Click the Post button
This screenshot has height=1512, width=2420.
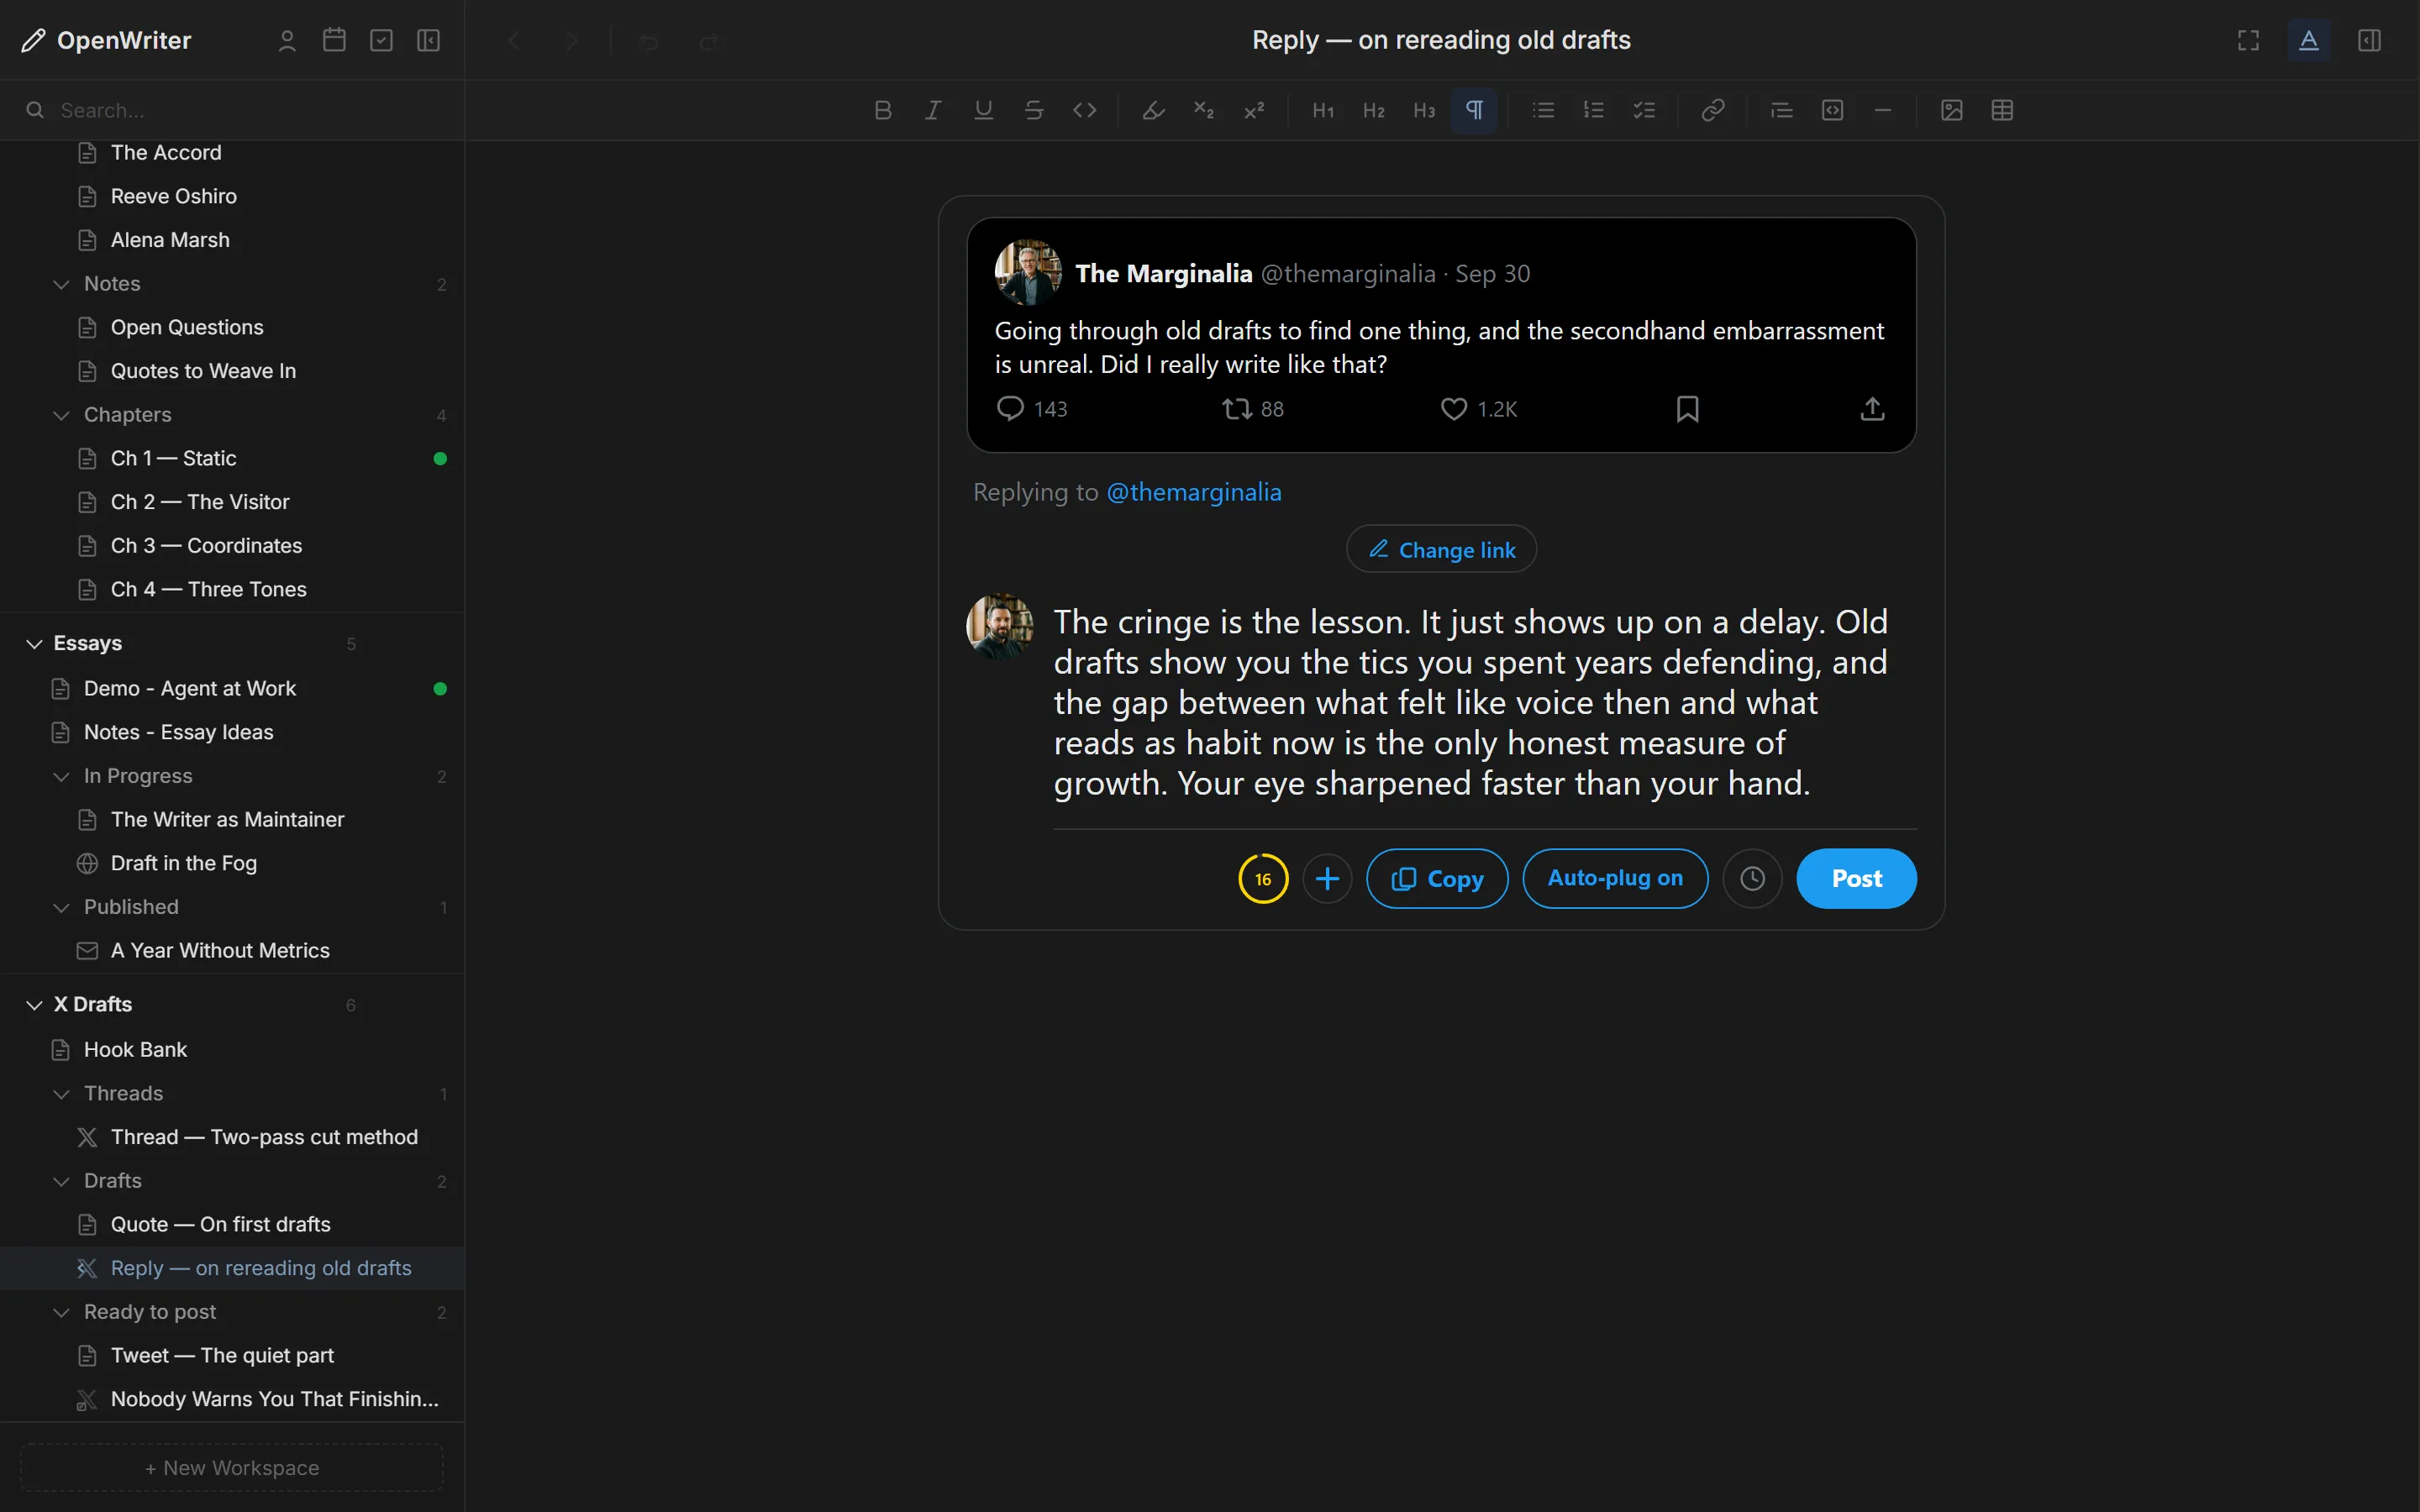(x=1856, y=878)
